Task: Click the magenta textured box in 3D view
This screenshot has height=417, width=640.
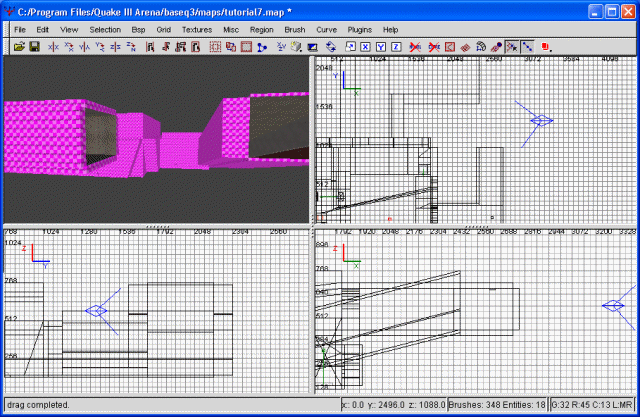Action: pyautogui.click(x=45, y=137)
